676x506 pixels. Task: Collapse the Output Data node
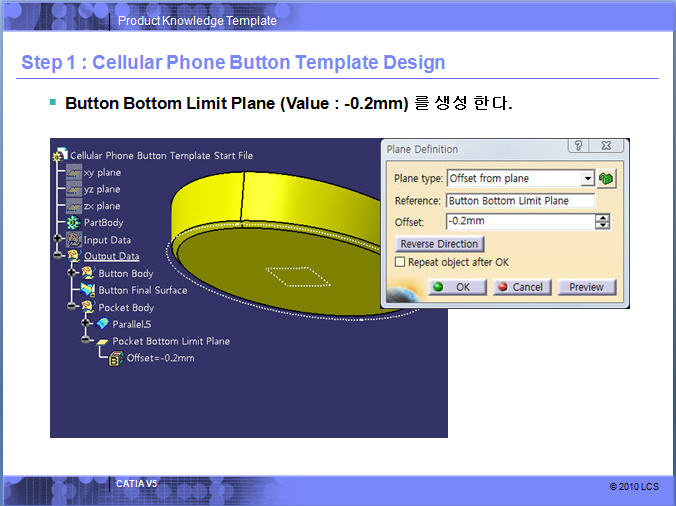(59, 257)
